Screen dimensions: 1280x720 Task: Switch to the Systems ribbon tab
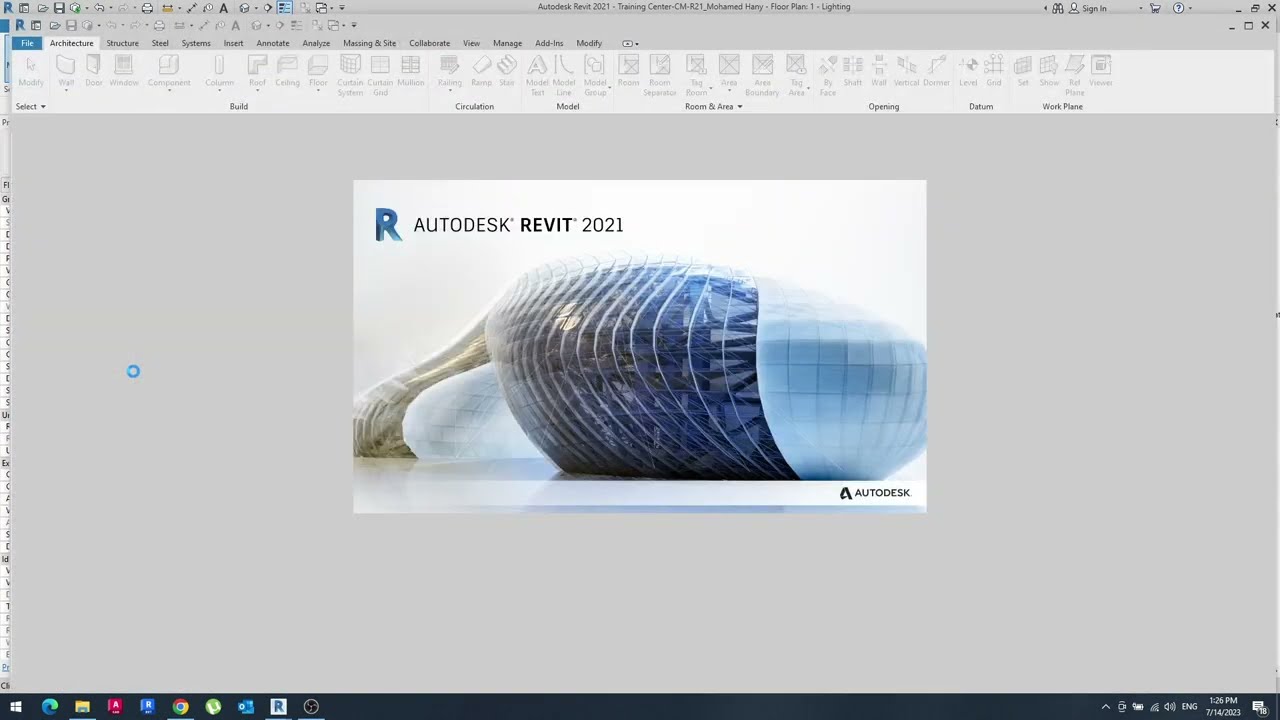click(x=196, y=43)
